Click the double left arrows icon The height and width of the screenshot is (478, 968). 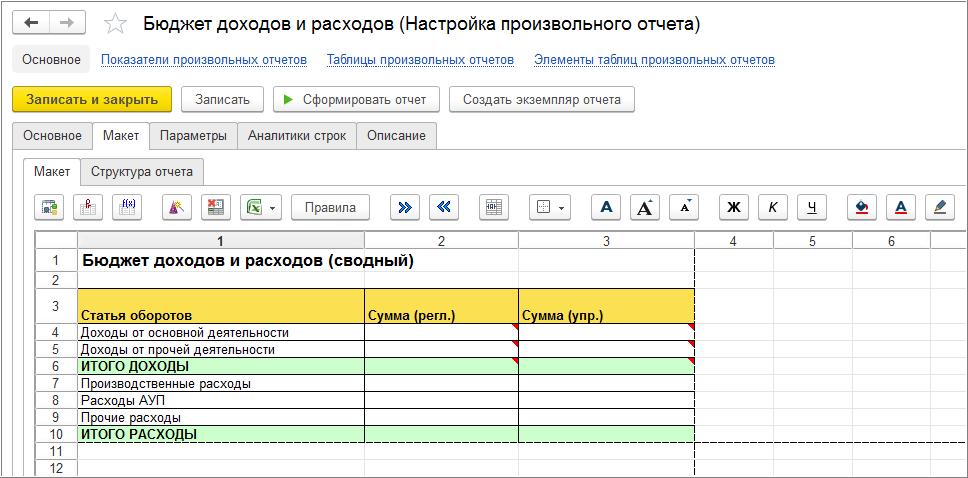coord(444,208)
